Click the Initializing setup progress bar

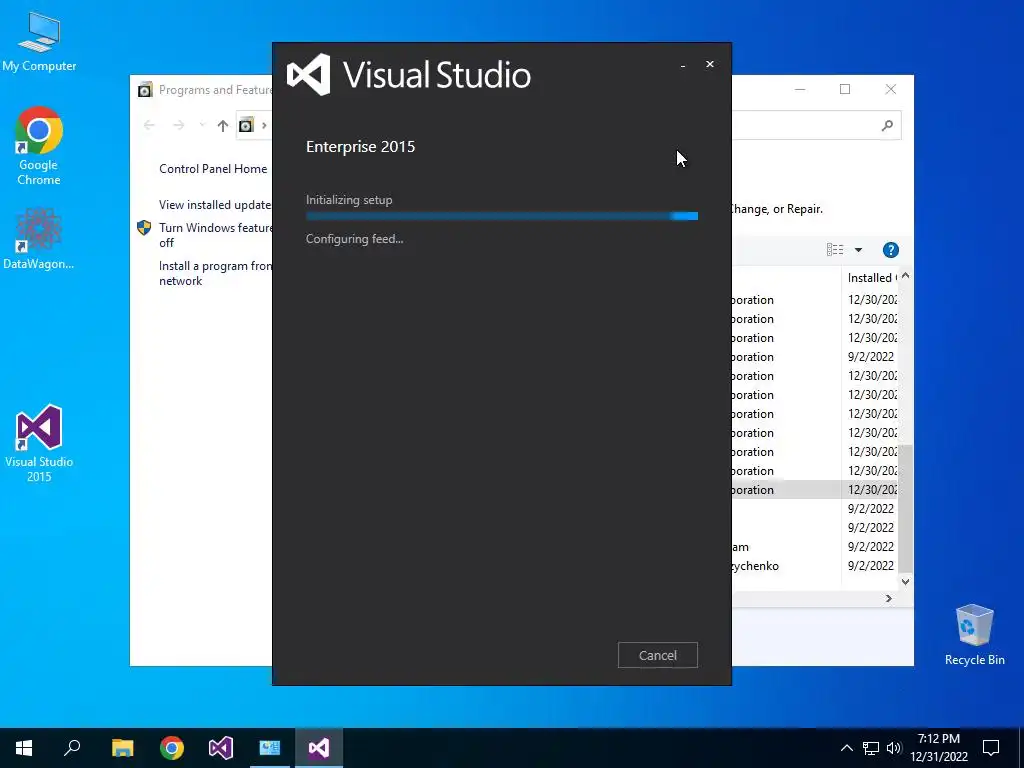[502, 216]
